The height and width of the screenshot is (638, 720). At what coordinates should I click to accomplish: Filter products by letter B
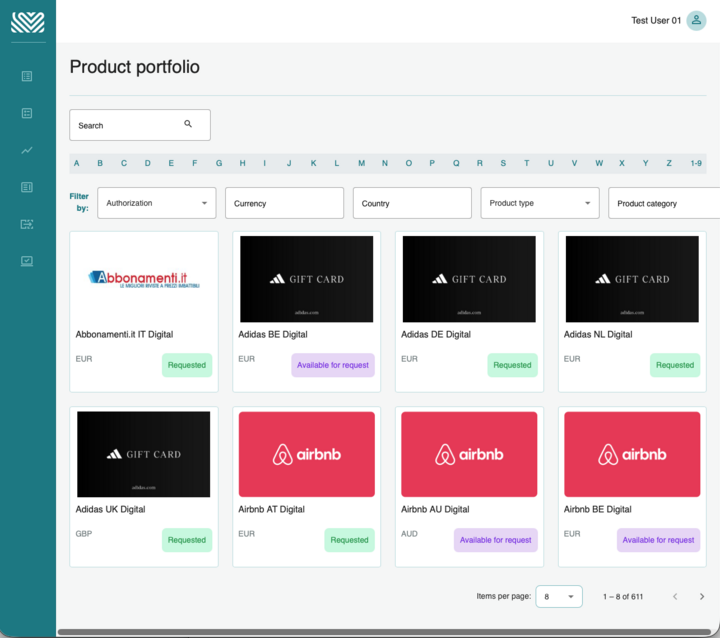(x=100, y=163)
